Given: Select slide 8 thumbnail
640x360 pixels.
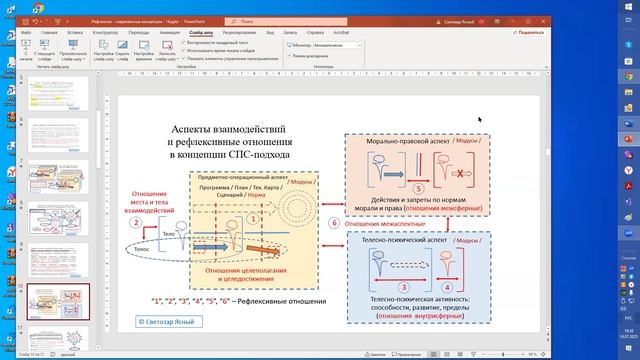Looking at the screenshot, I should 58,218.
